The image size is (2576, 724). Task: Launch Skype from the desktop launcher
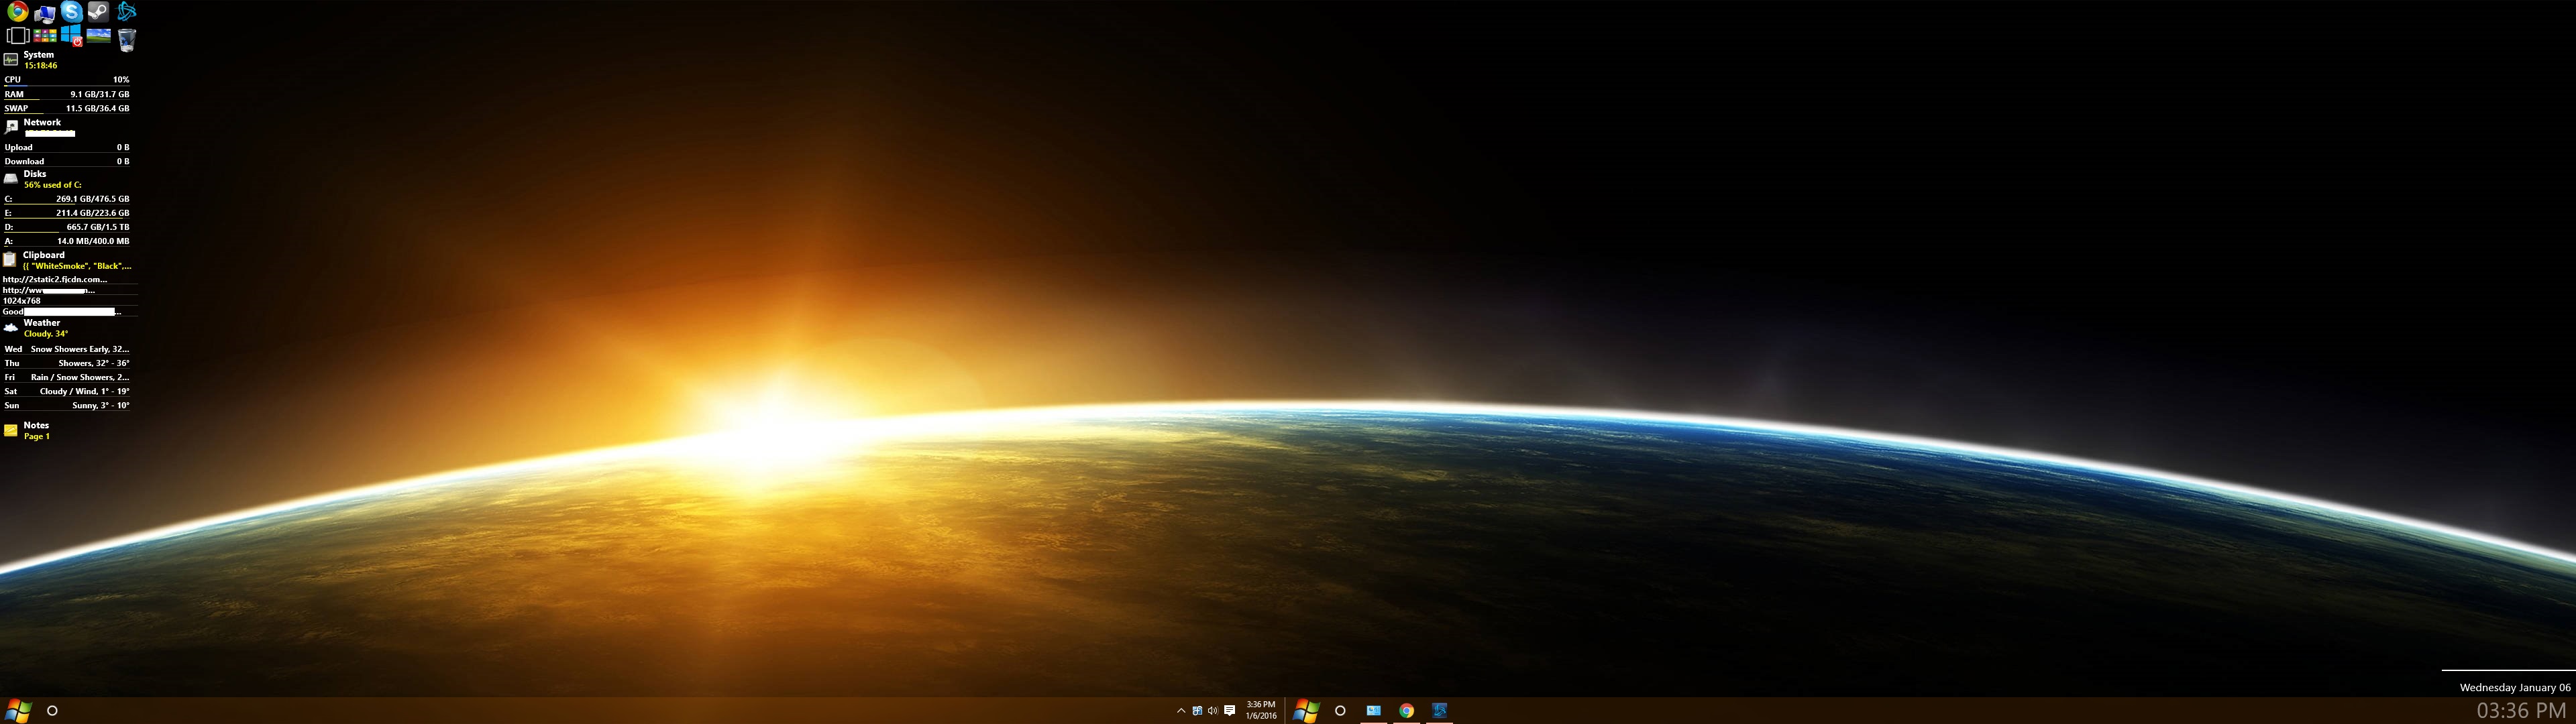coord(71,12)
